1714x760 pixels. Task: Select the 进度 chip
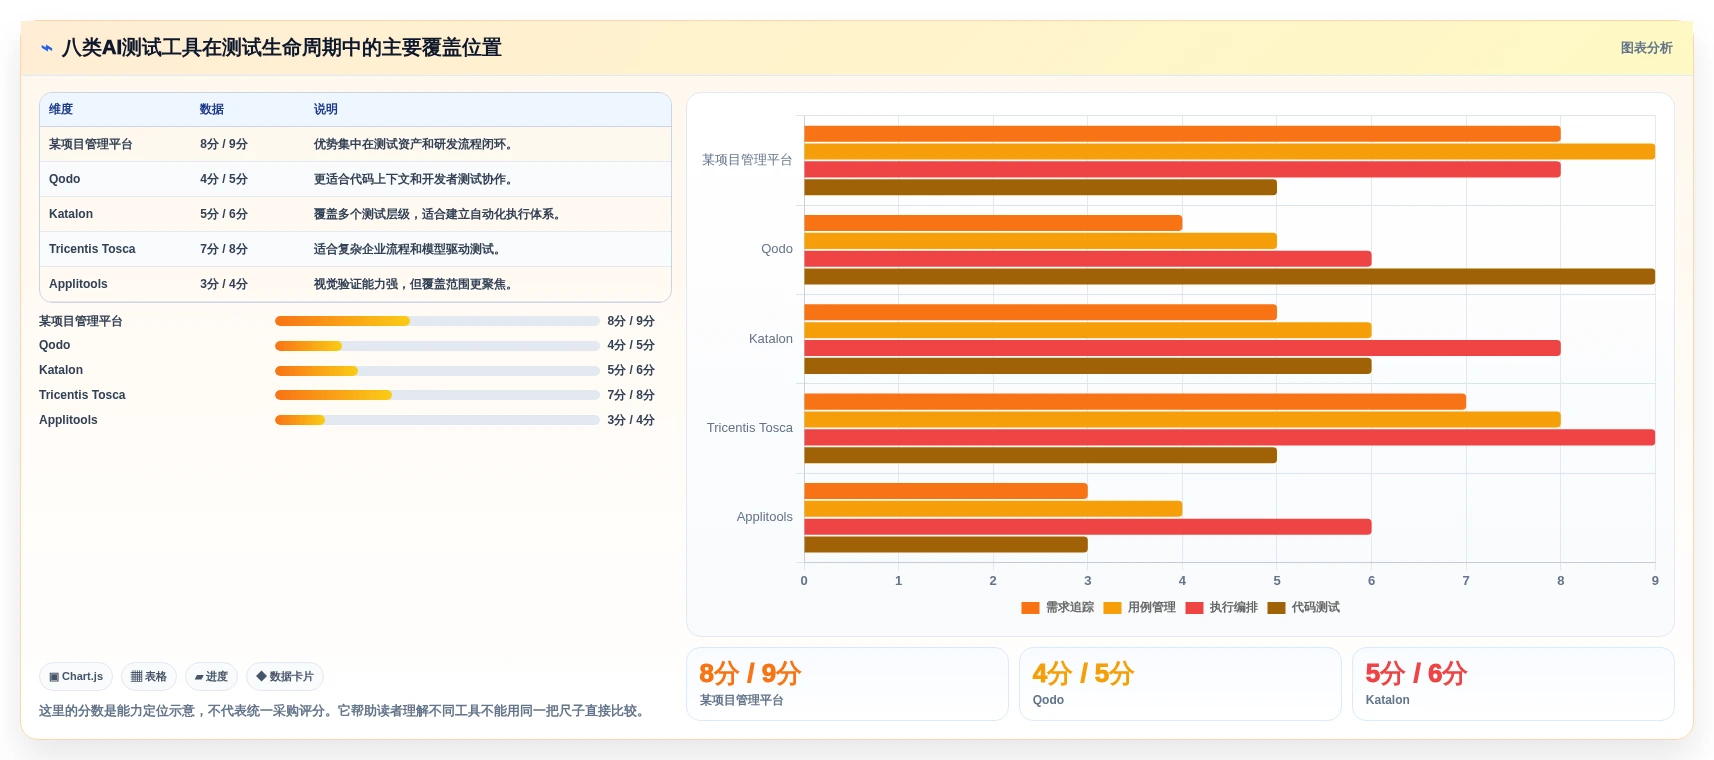click(x=211, y=677)
